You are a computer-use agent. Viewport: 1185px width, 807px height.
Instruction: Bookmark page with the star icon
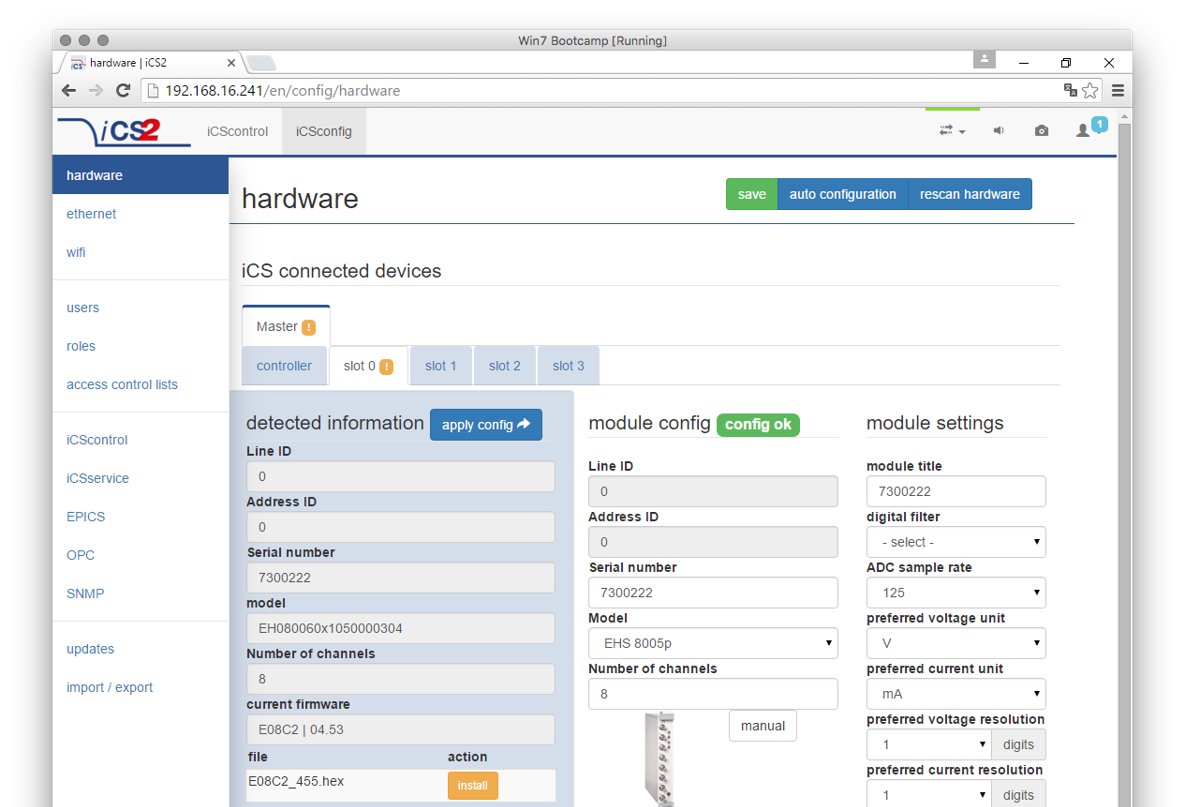point(1090,90)
